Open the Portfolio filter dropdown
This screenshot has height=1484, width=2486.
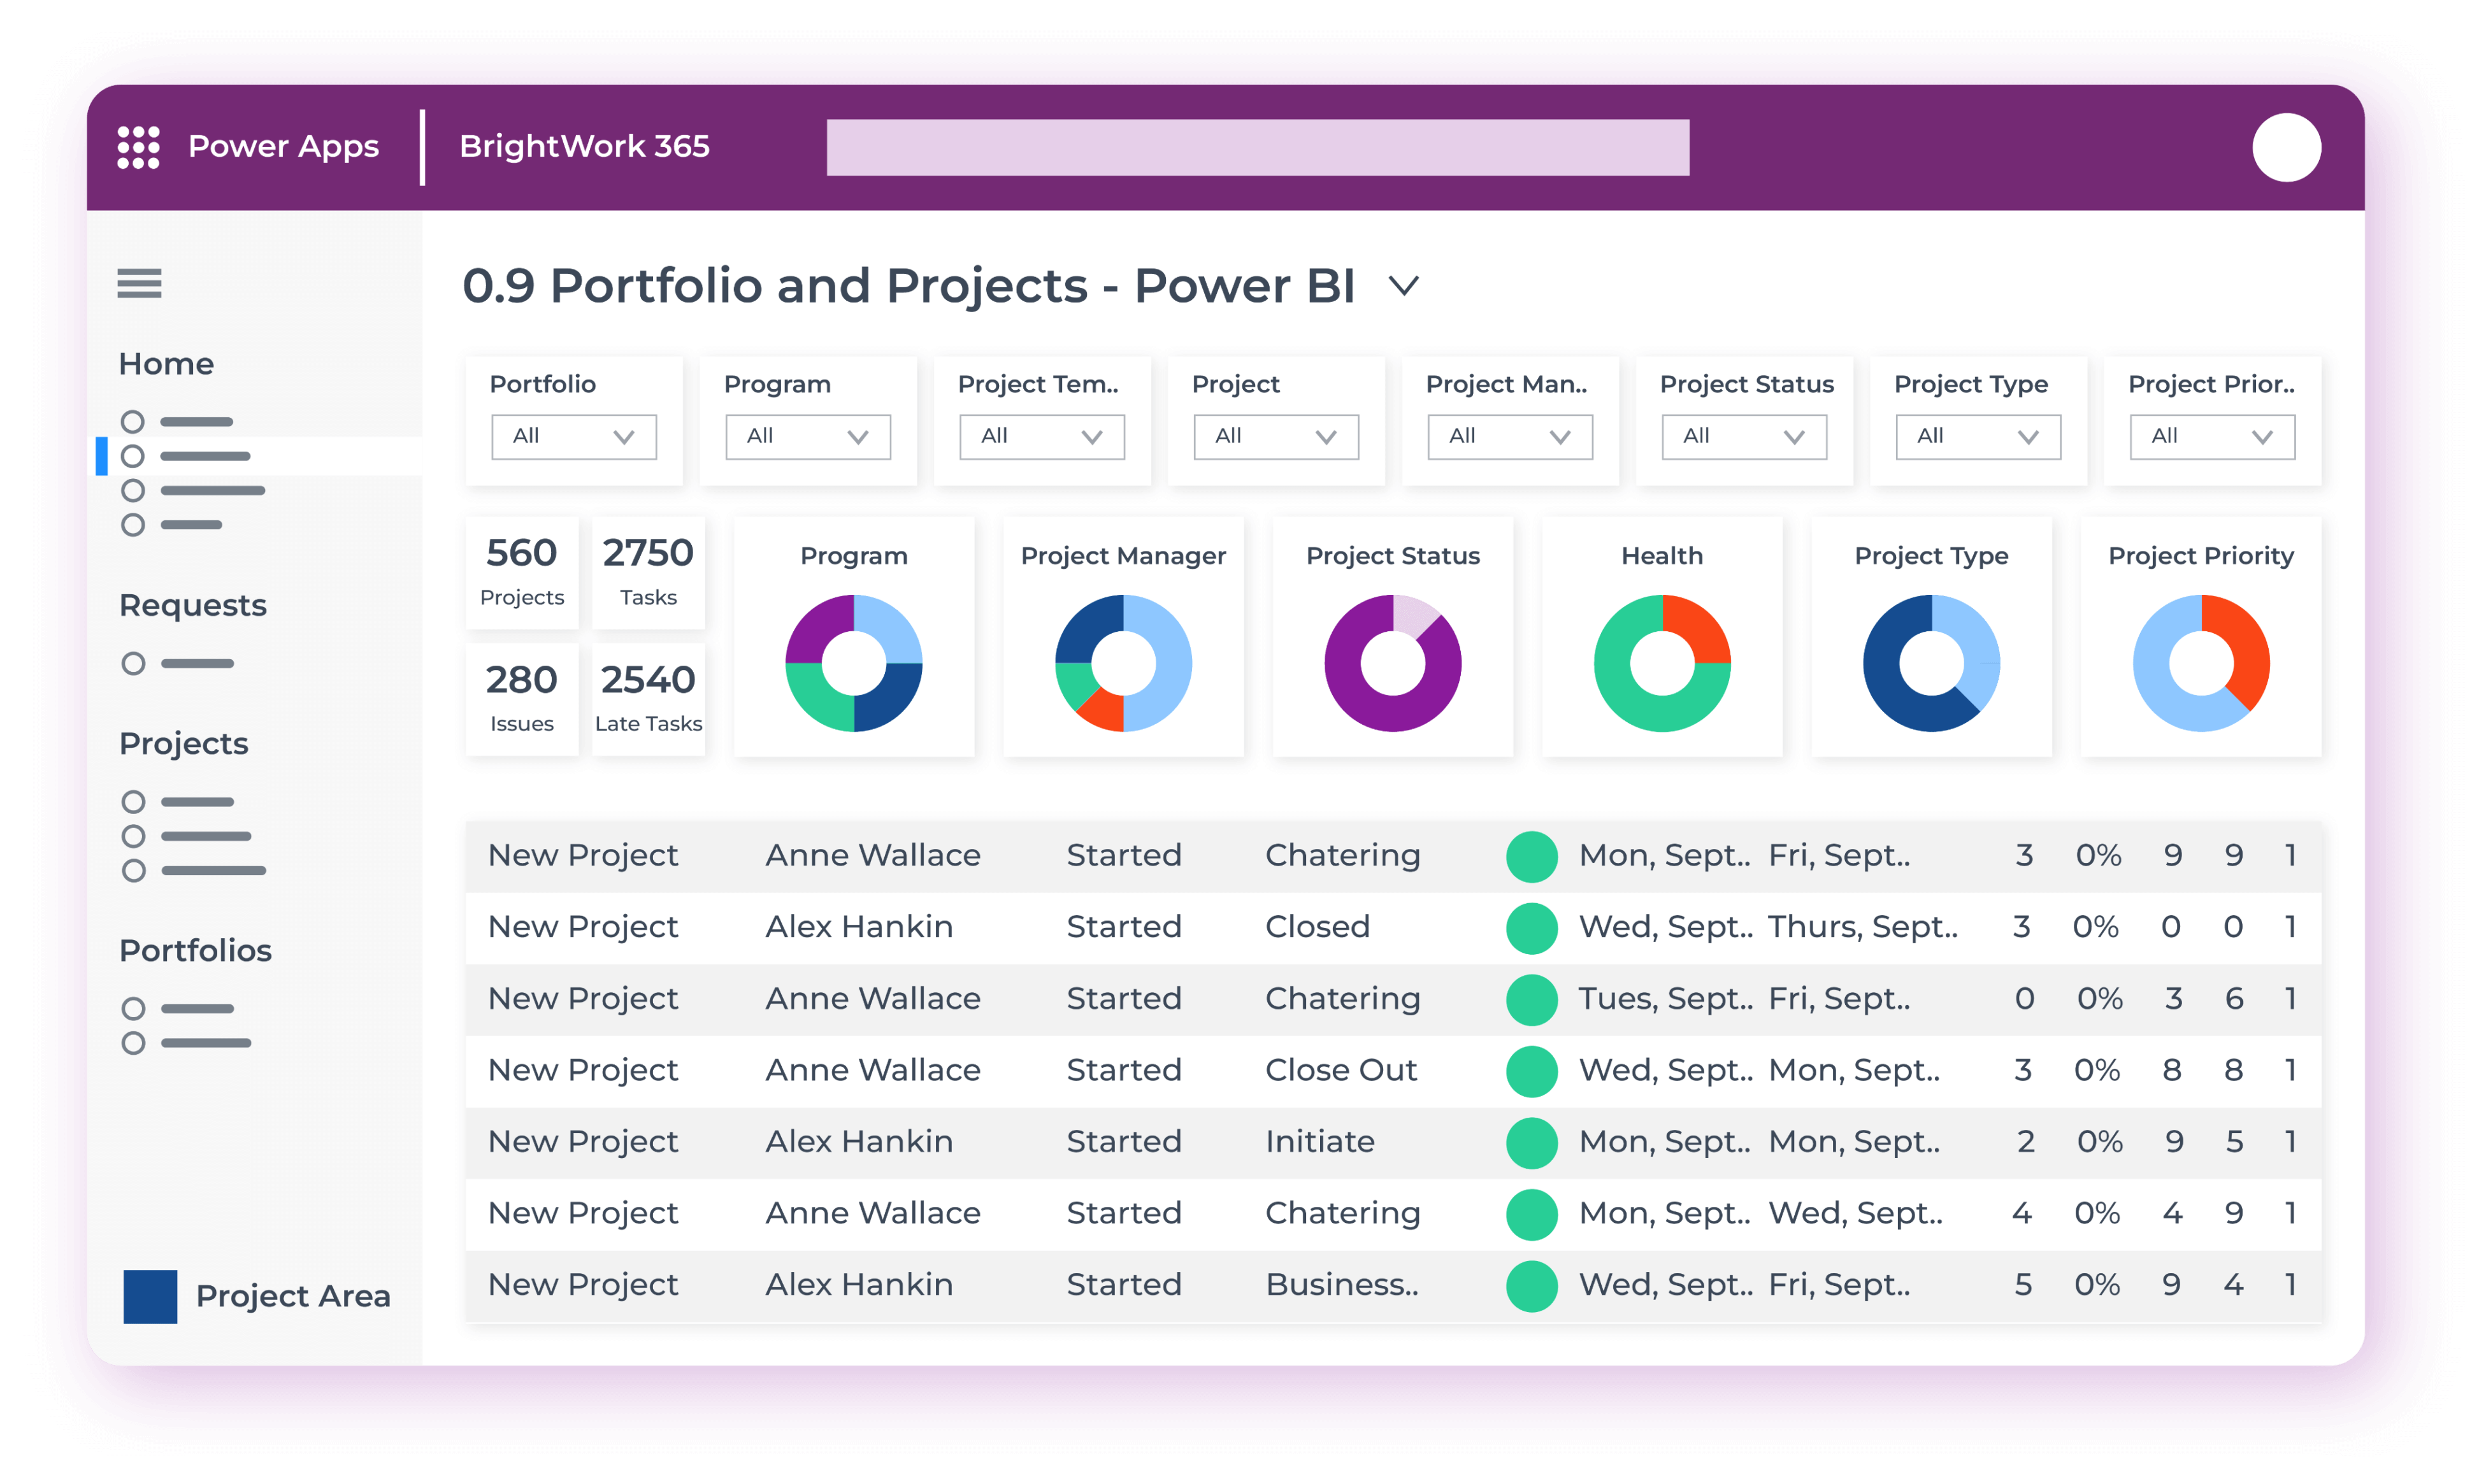tap(574, 437)
